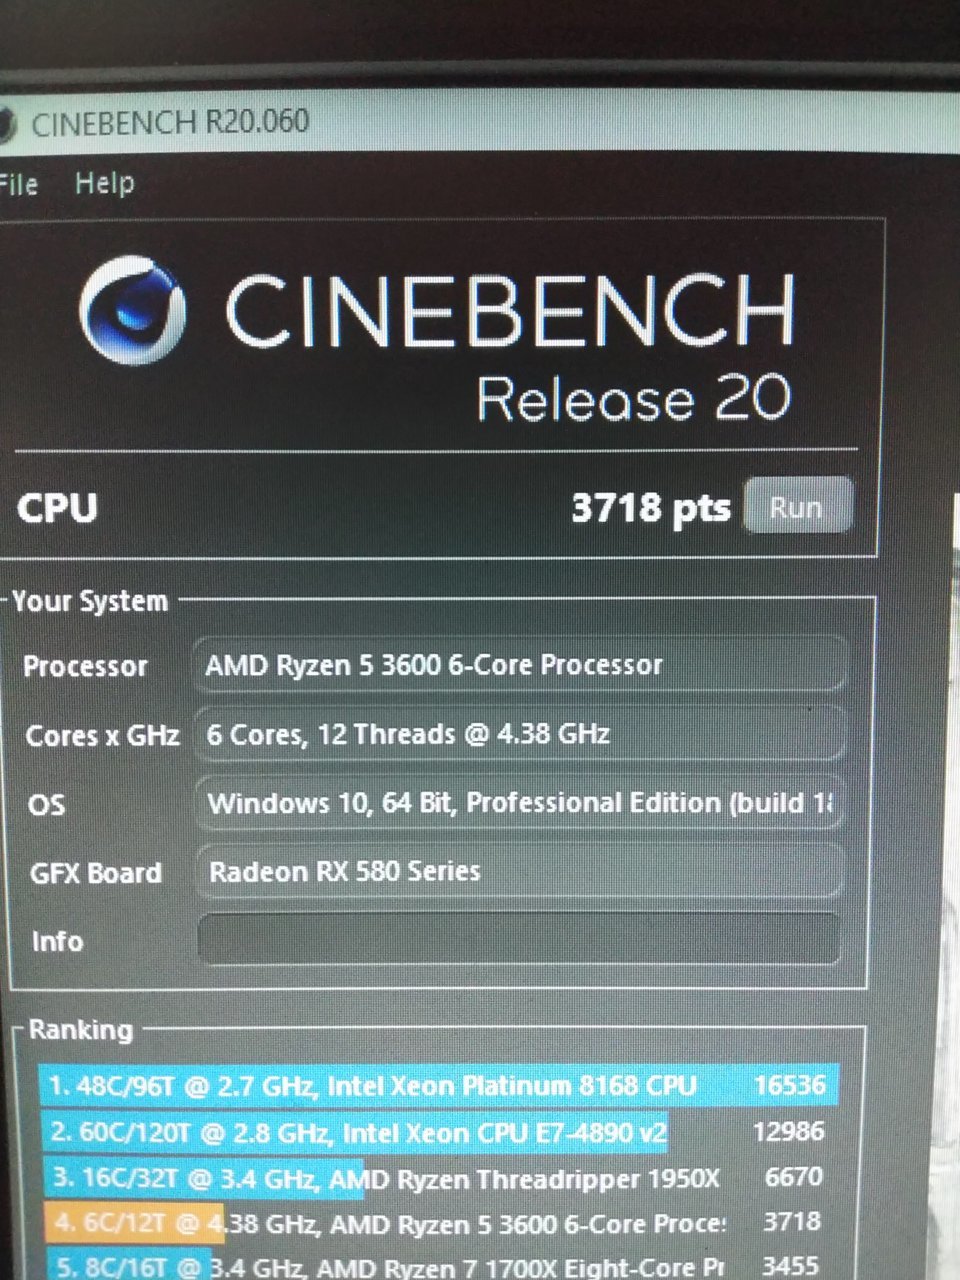Run the CPU benchmark
Viewport: 960px width, 1280px height.
(x=798, y=506)
